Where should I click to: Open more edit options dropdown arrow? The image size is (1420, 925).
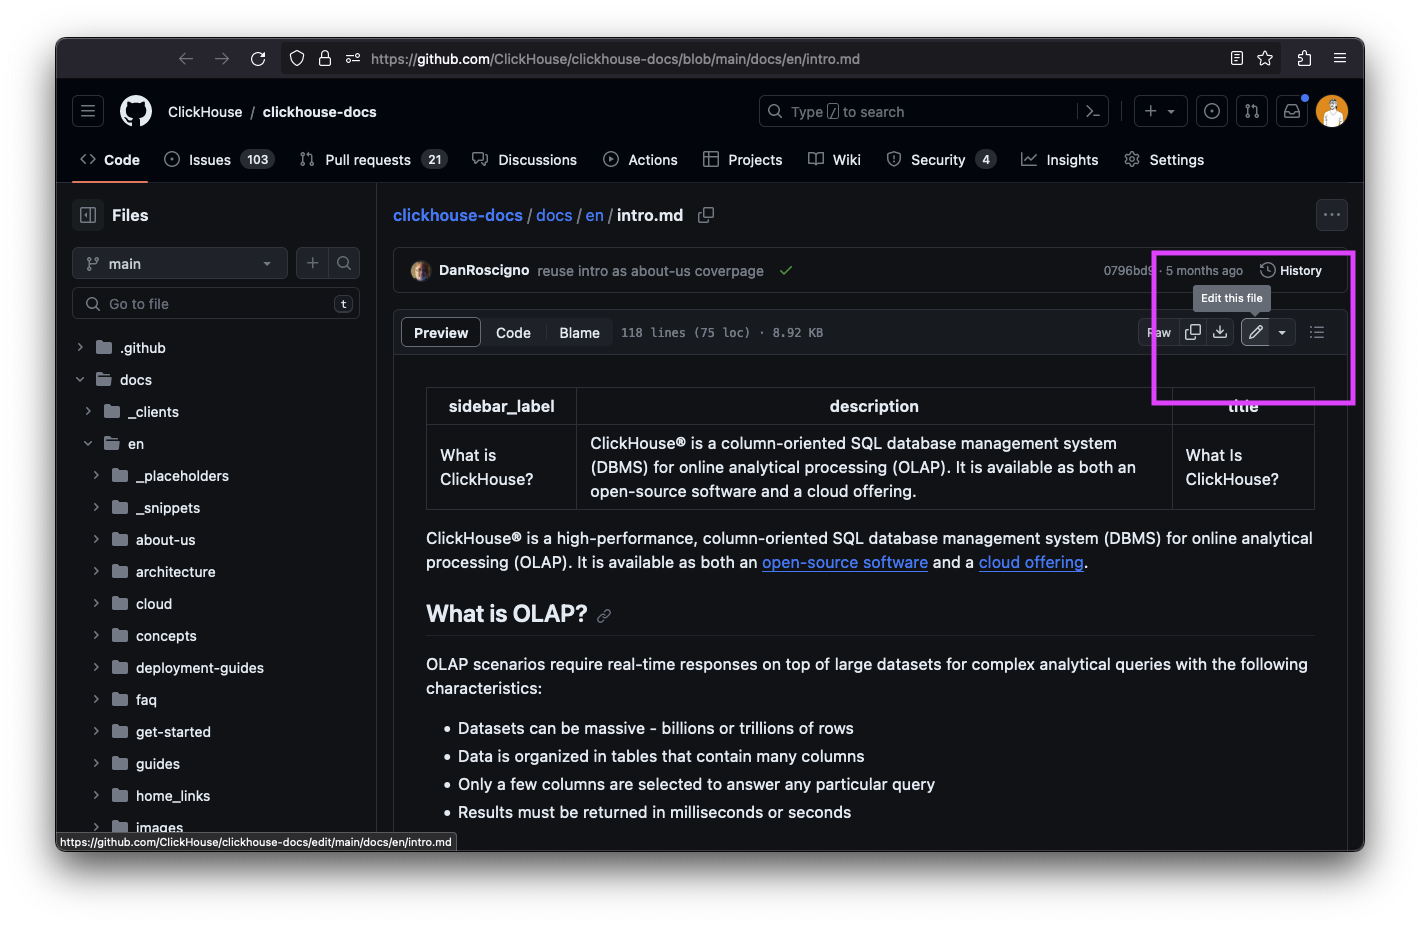pyautogui.click(x=1282, y=332)
